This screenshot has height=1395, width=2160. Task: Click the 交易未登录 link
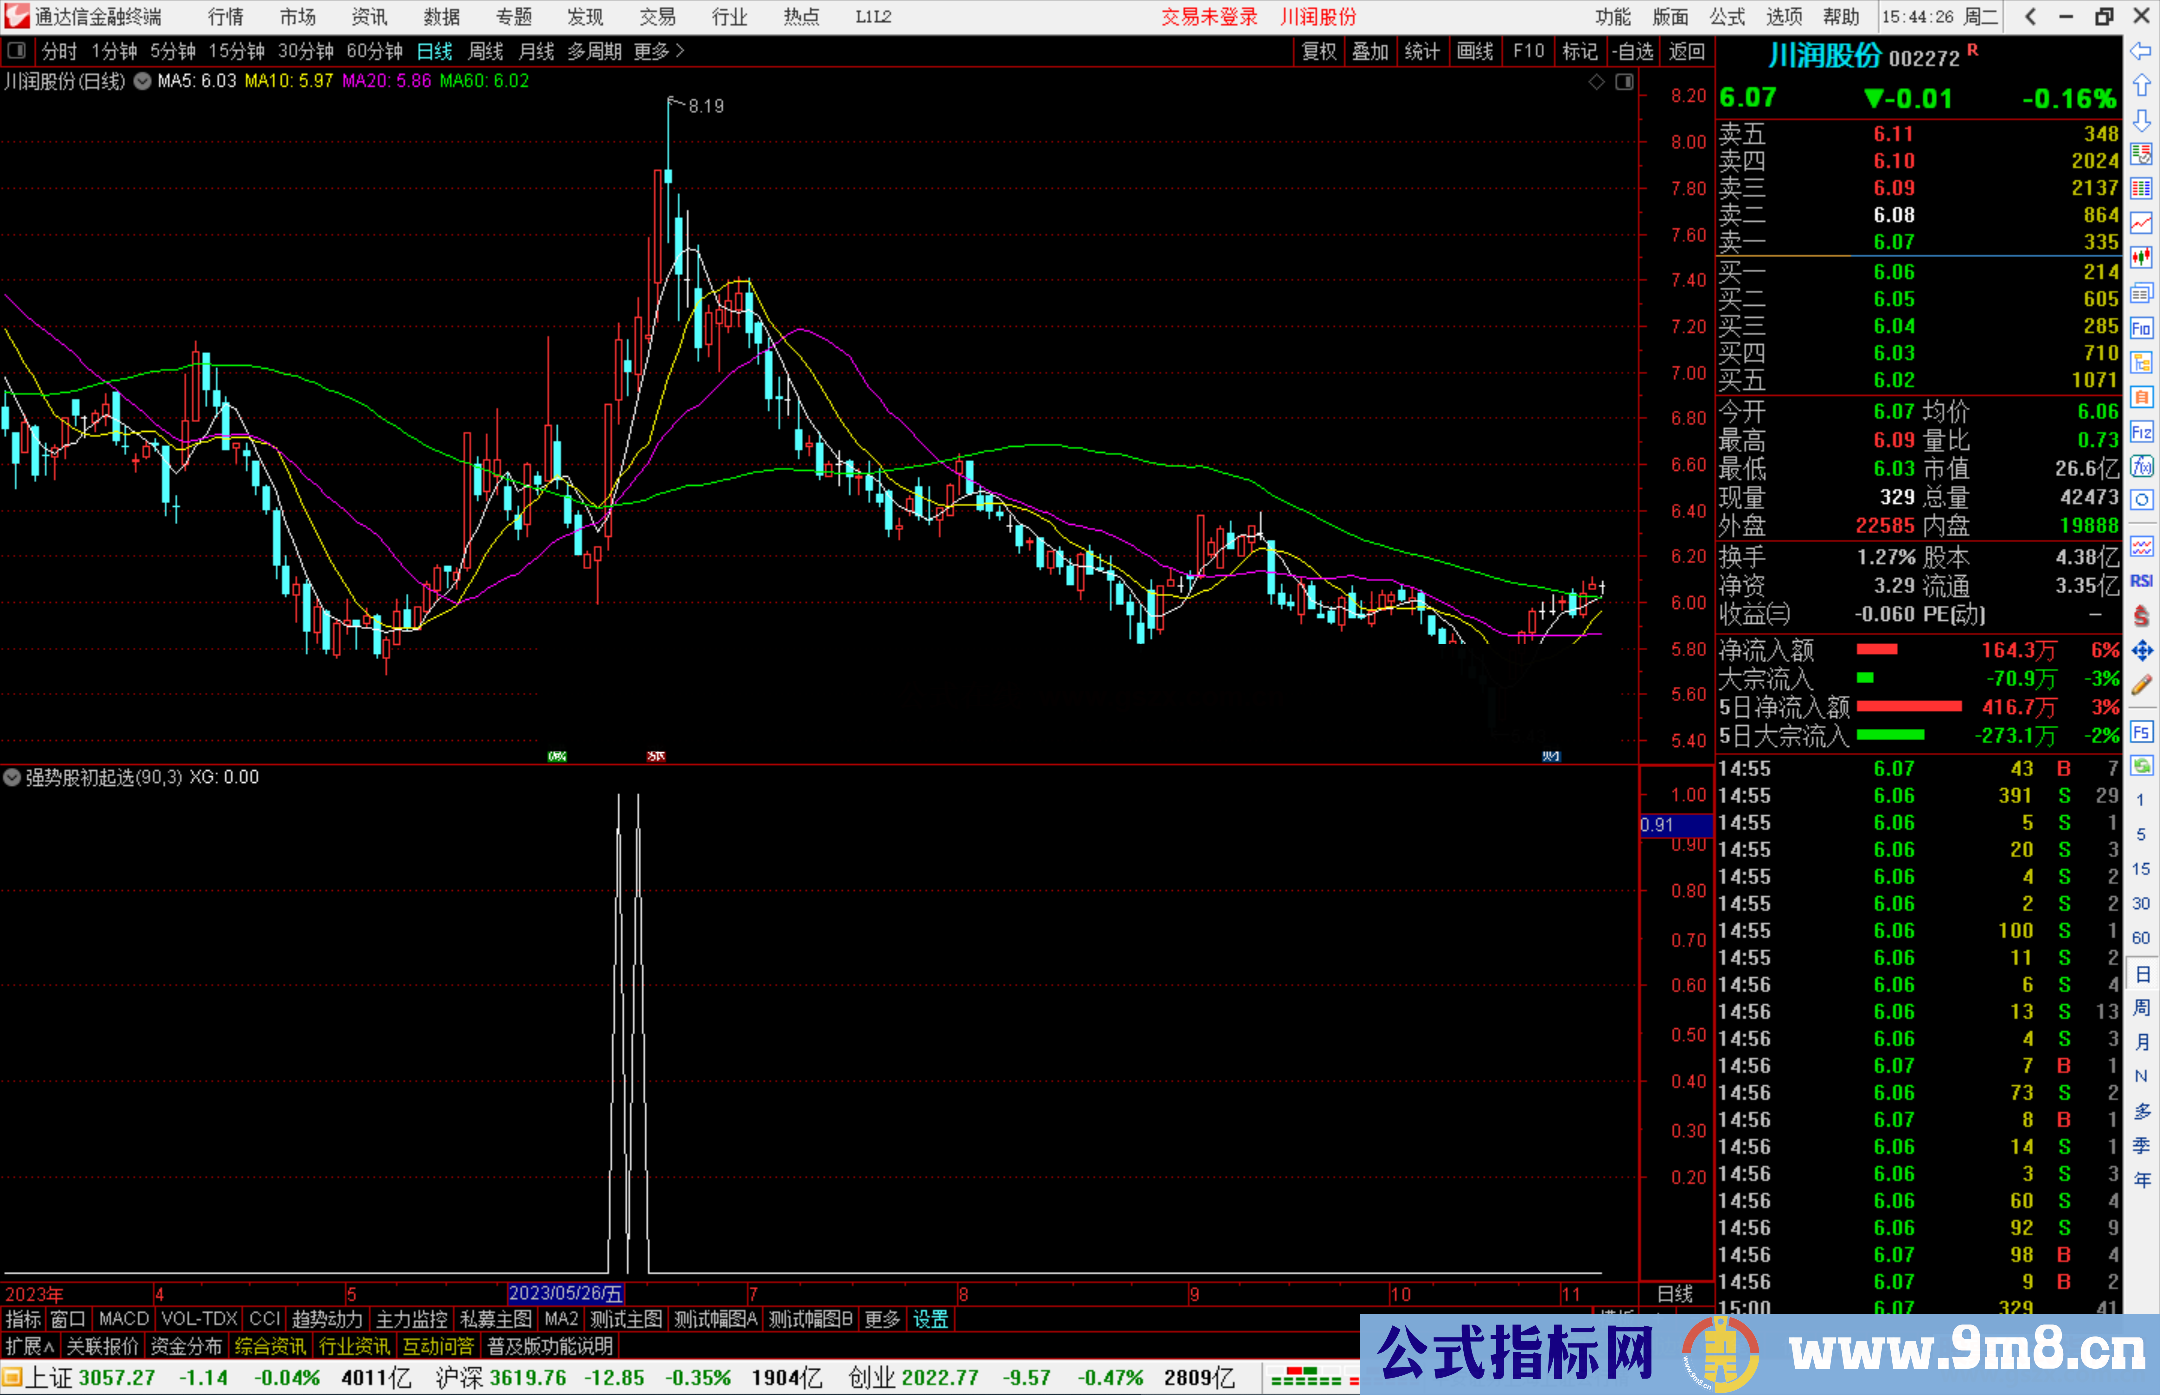click(1208, 17)
